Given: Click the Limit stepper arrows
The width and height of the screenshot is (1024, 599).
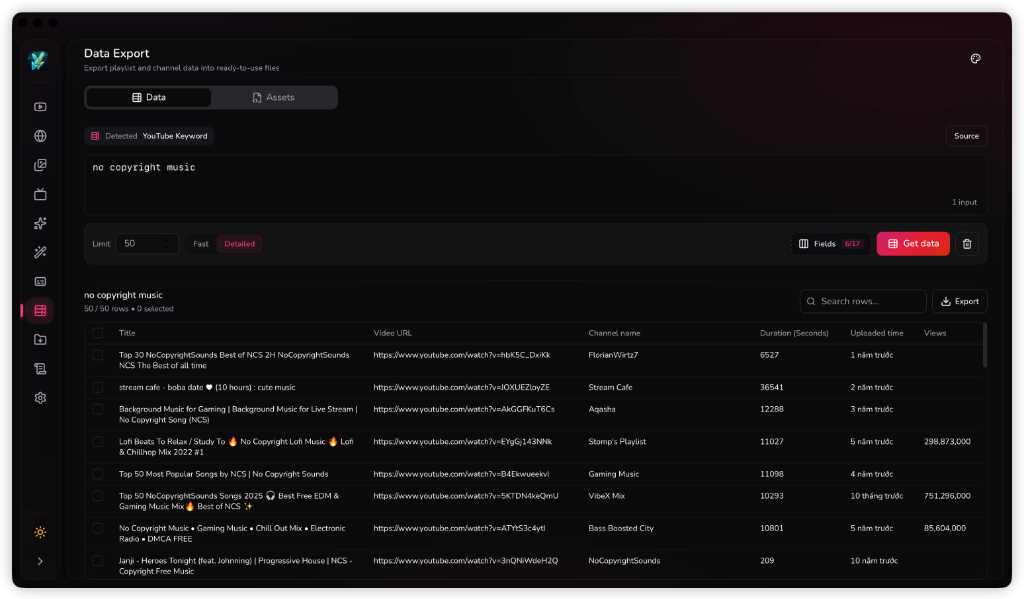Looking at the screenshot, I should pyautogui.click(x=166, y=244).
